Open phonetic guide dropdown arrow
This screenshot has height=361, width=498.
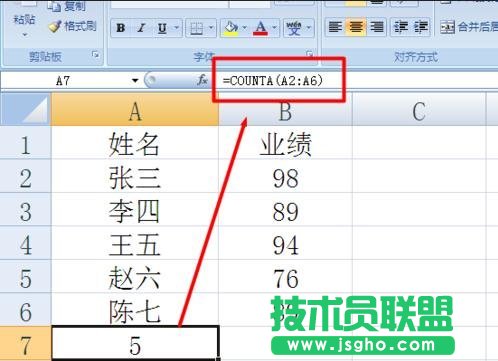point(308,28)
